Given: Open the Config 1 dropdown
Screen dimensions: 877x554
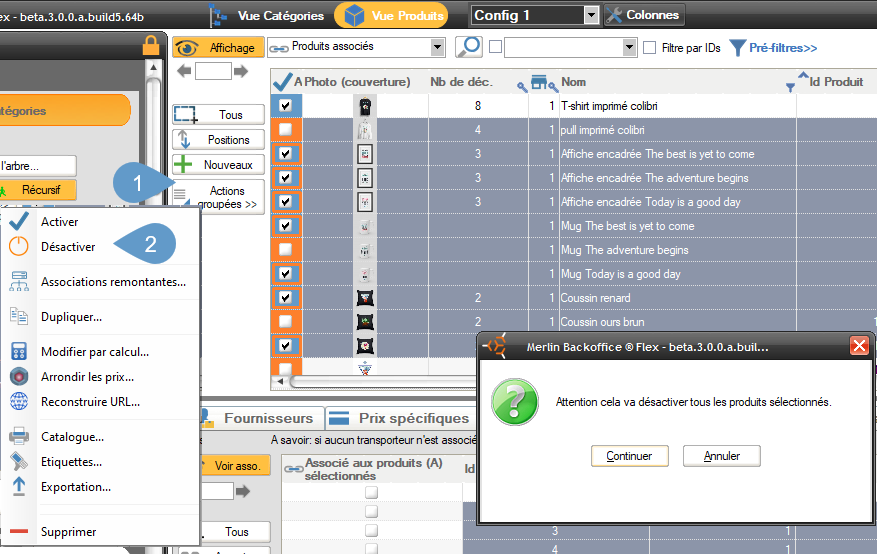Looking at the screenshot, I should pyautogui.click(x=590, y=15).
